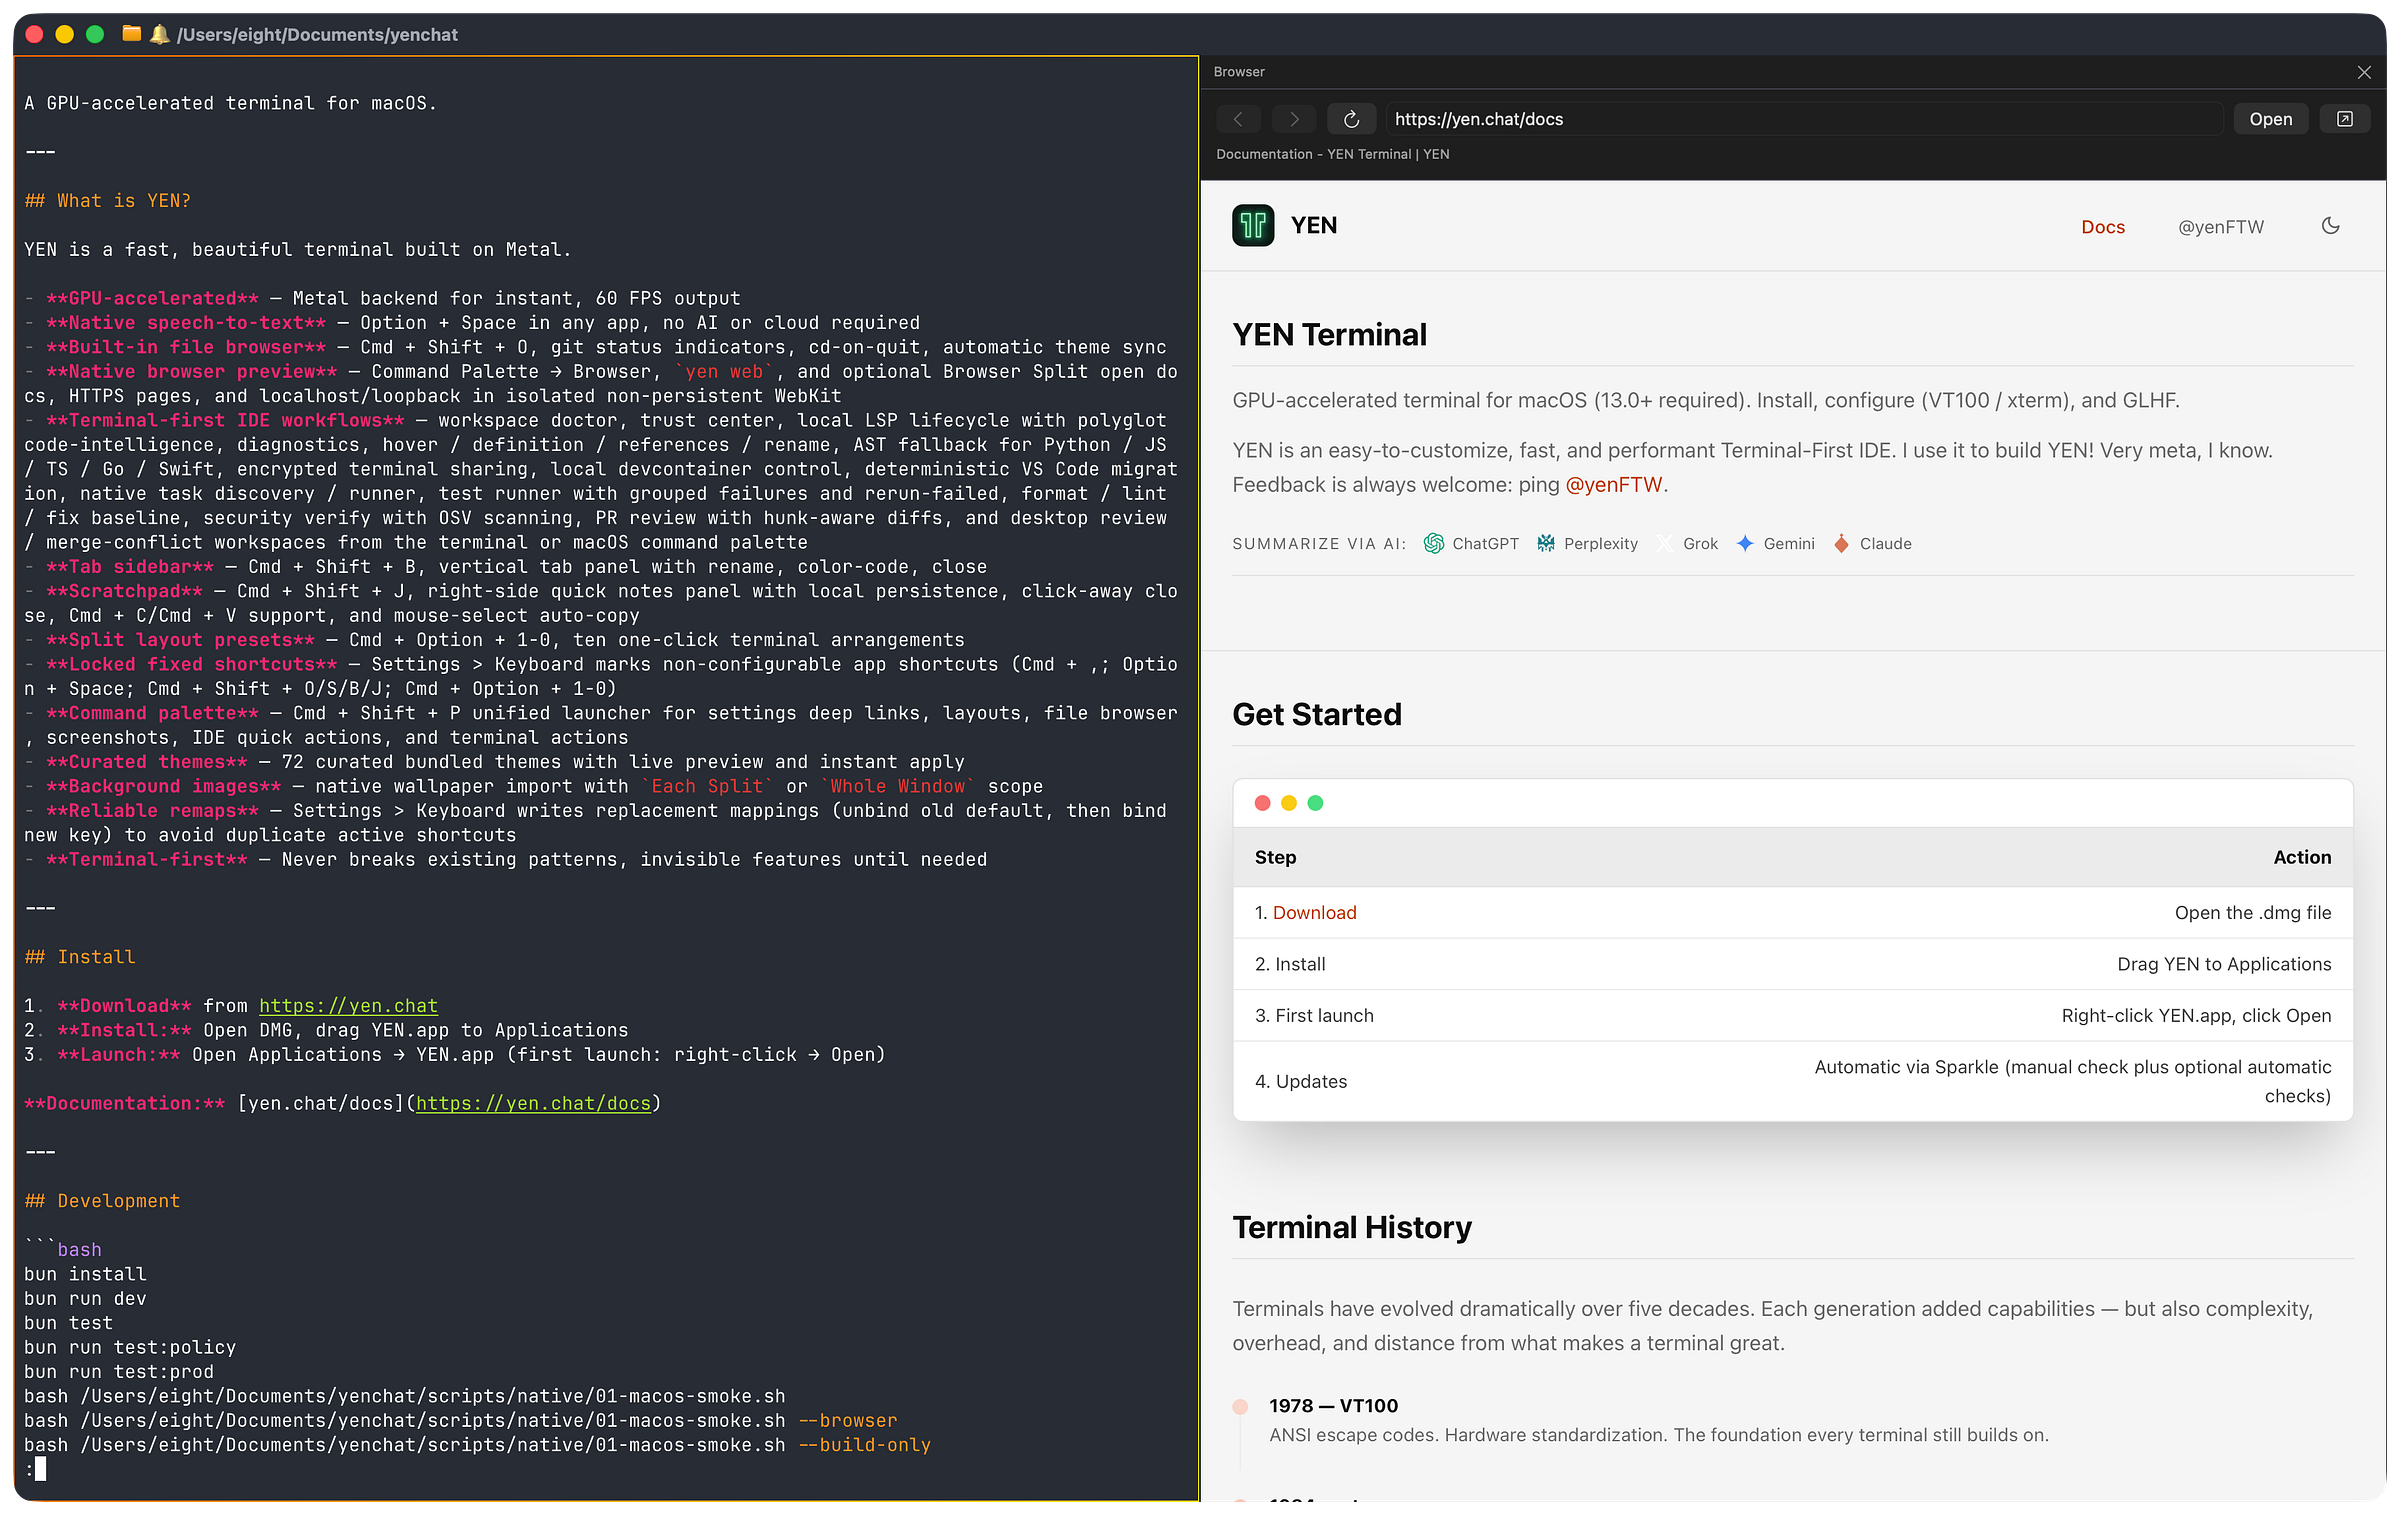Screen dimensions: 2400x1515
Task: Open page in external window icon
Action: click(2345, 119)
